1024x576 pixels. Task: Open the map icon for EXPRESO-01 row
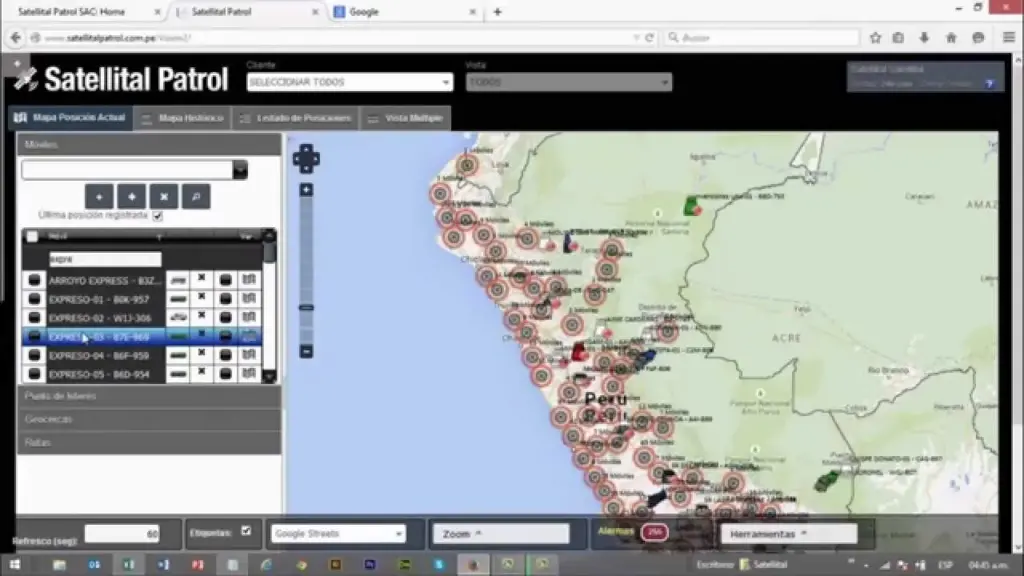[249, 298]
